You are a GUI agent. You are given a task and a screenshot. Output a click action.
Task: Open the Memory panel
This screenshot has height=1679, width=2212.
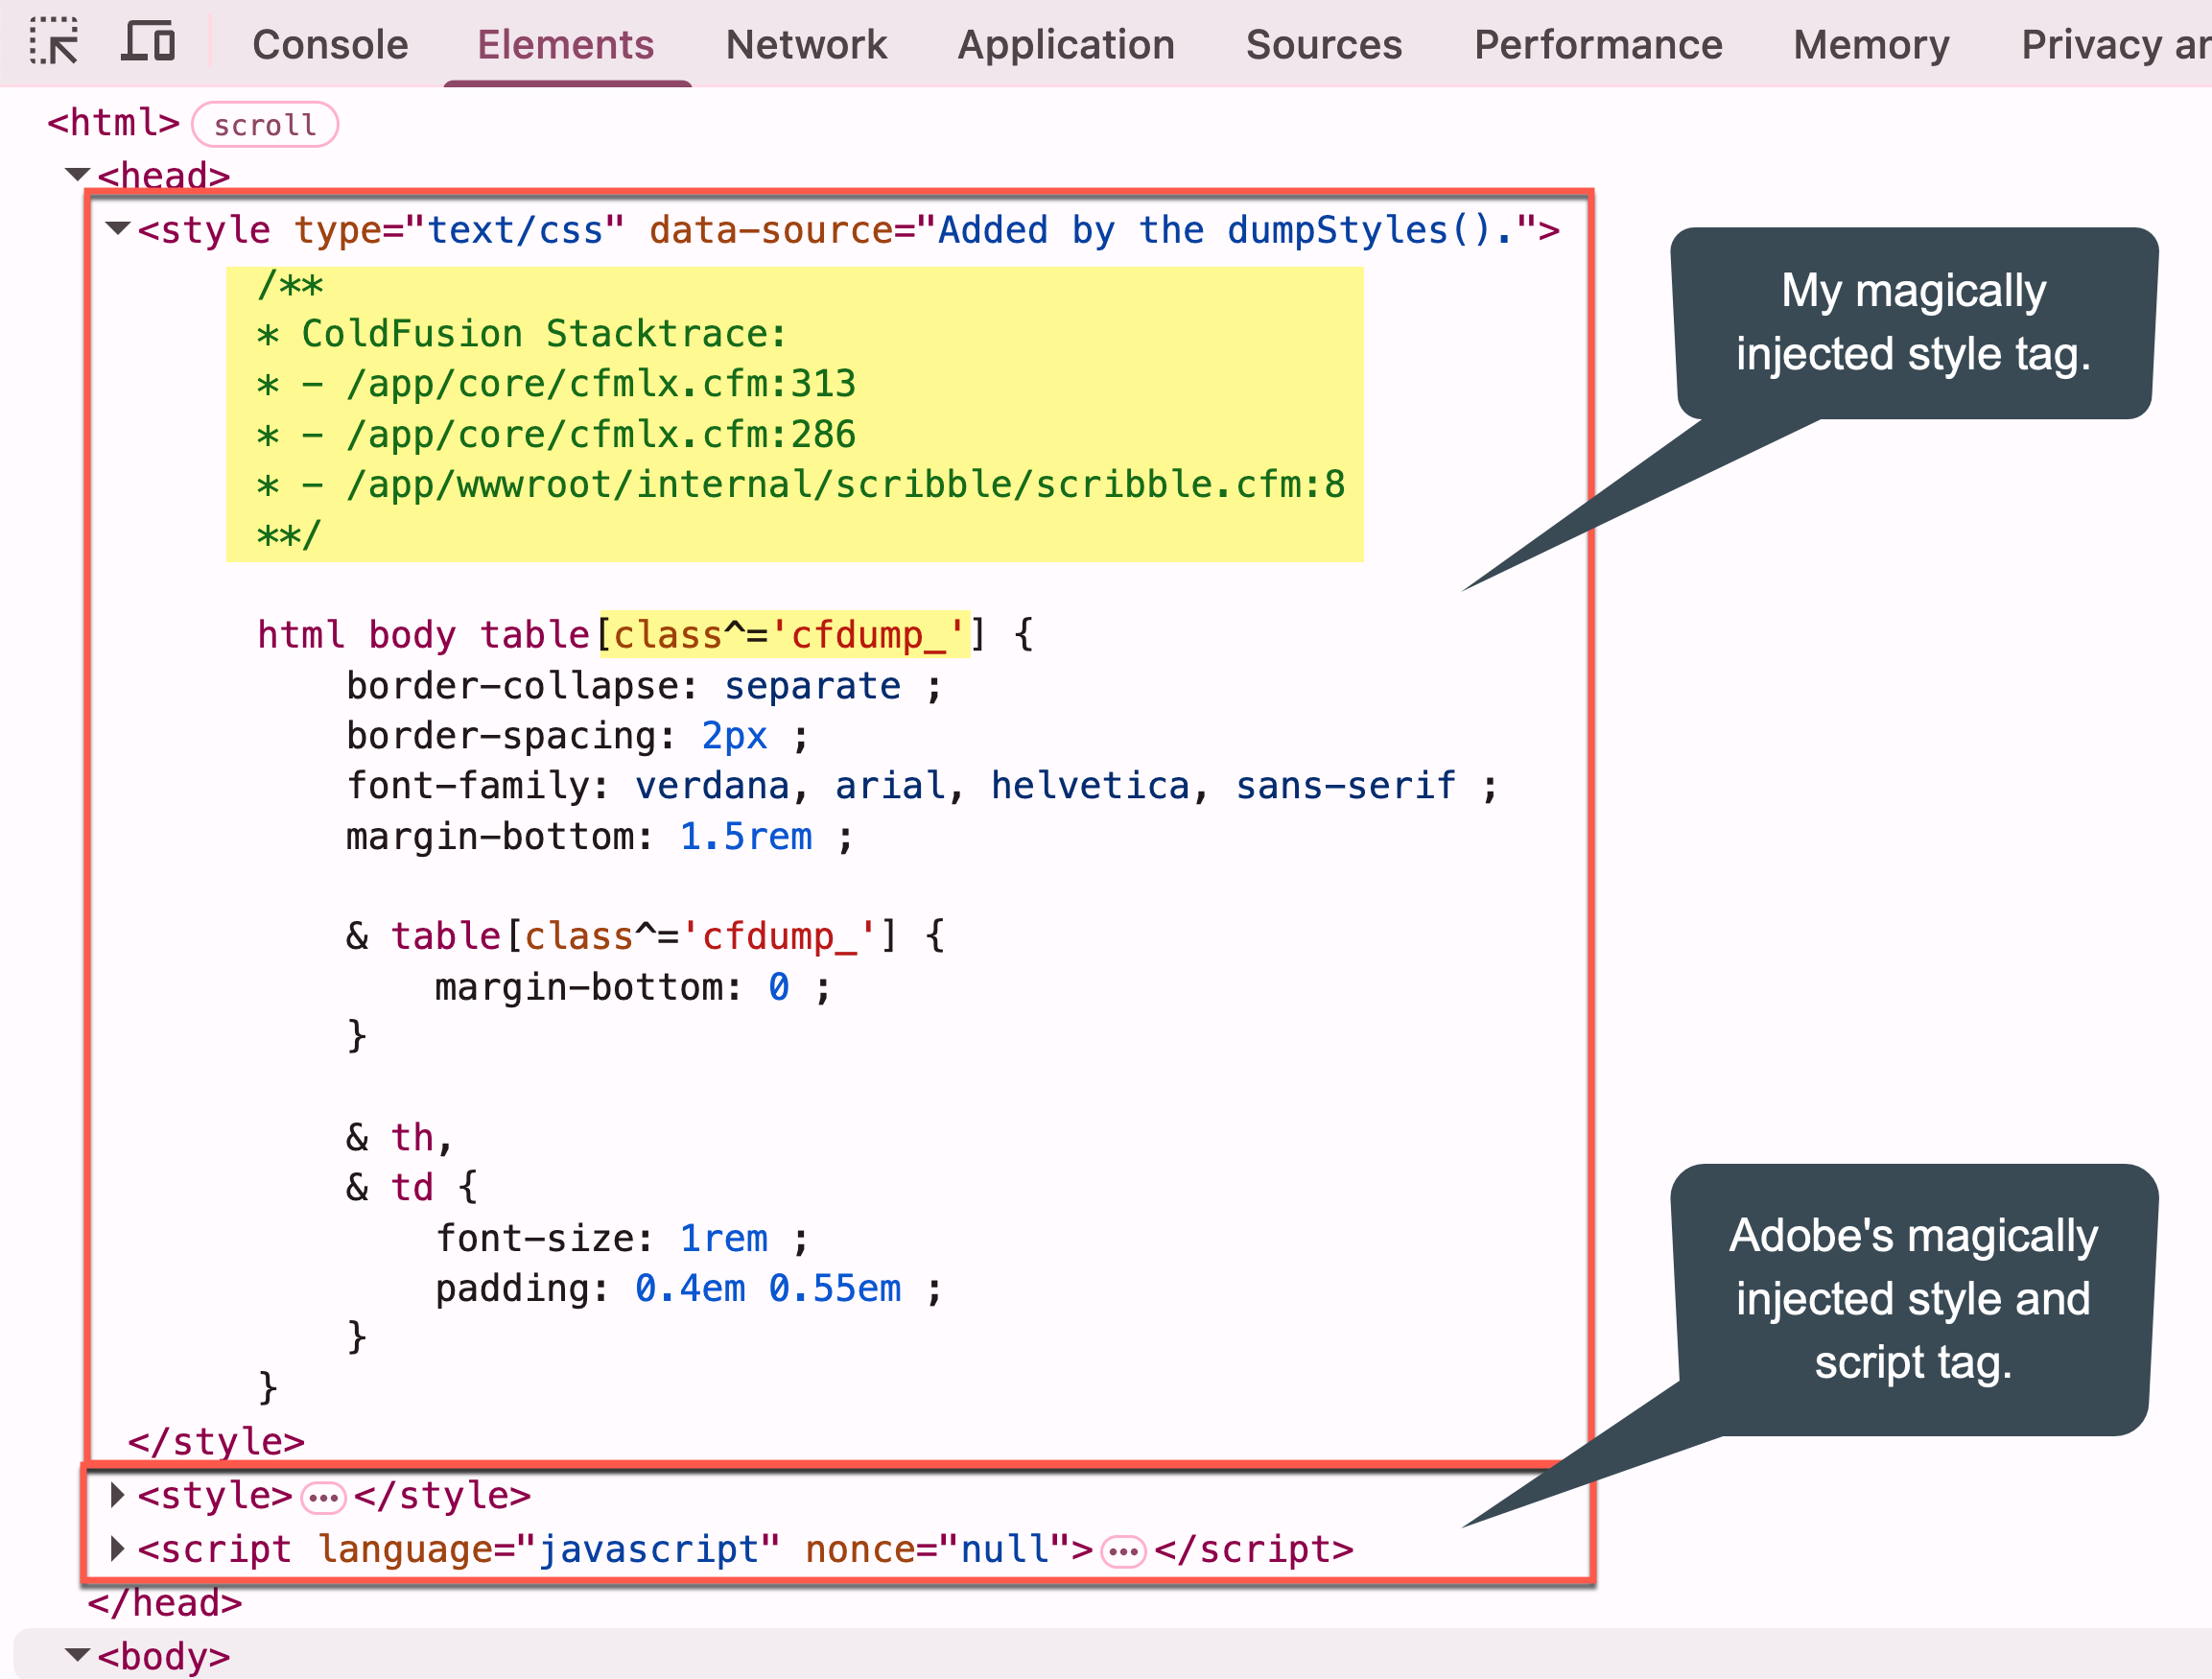pos(1870,44)
